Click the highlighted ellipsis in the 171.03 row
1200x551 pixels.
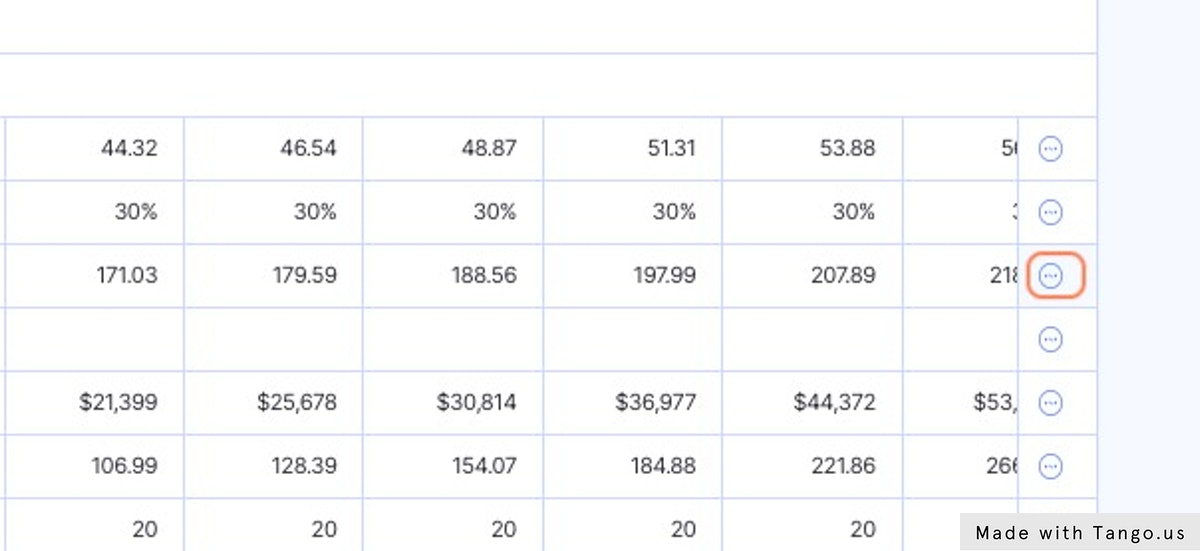click(x=1050, y=276)
